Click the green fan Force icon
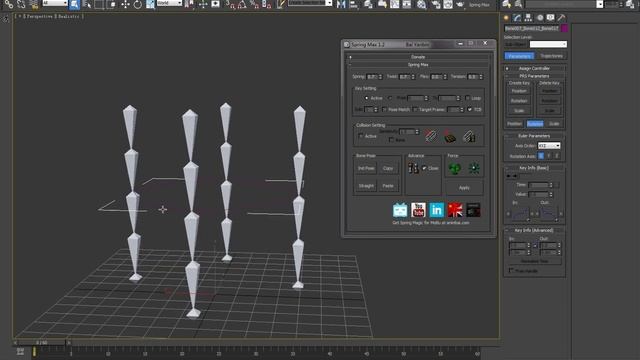Image resolution: width=640 pixels, height=360 pixels. click(454, 168)
